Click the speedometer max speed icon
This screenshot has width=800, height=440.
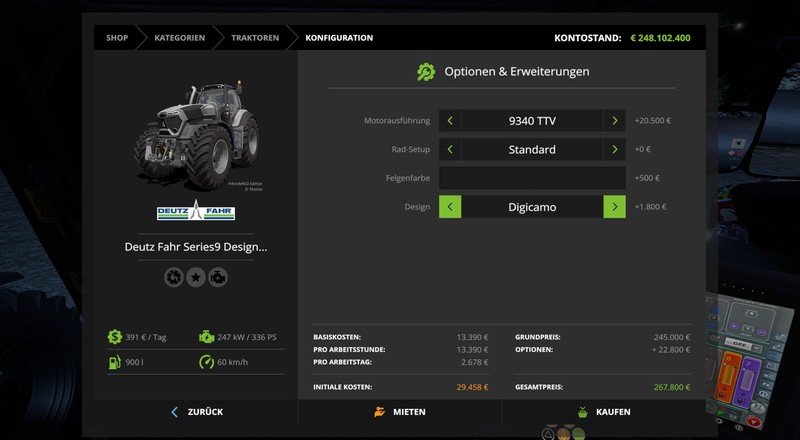pos(206,362)
